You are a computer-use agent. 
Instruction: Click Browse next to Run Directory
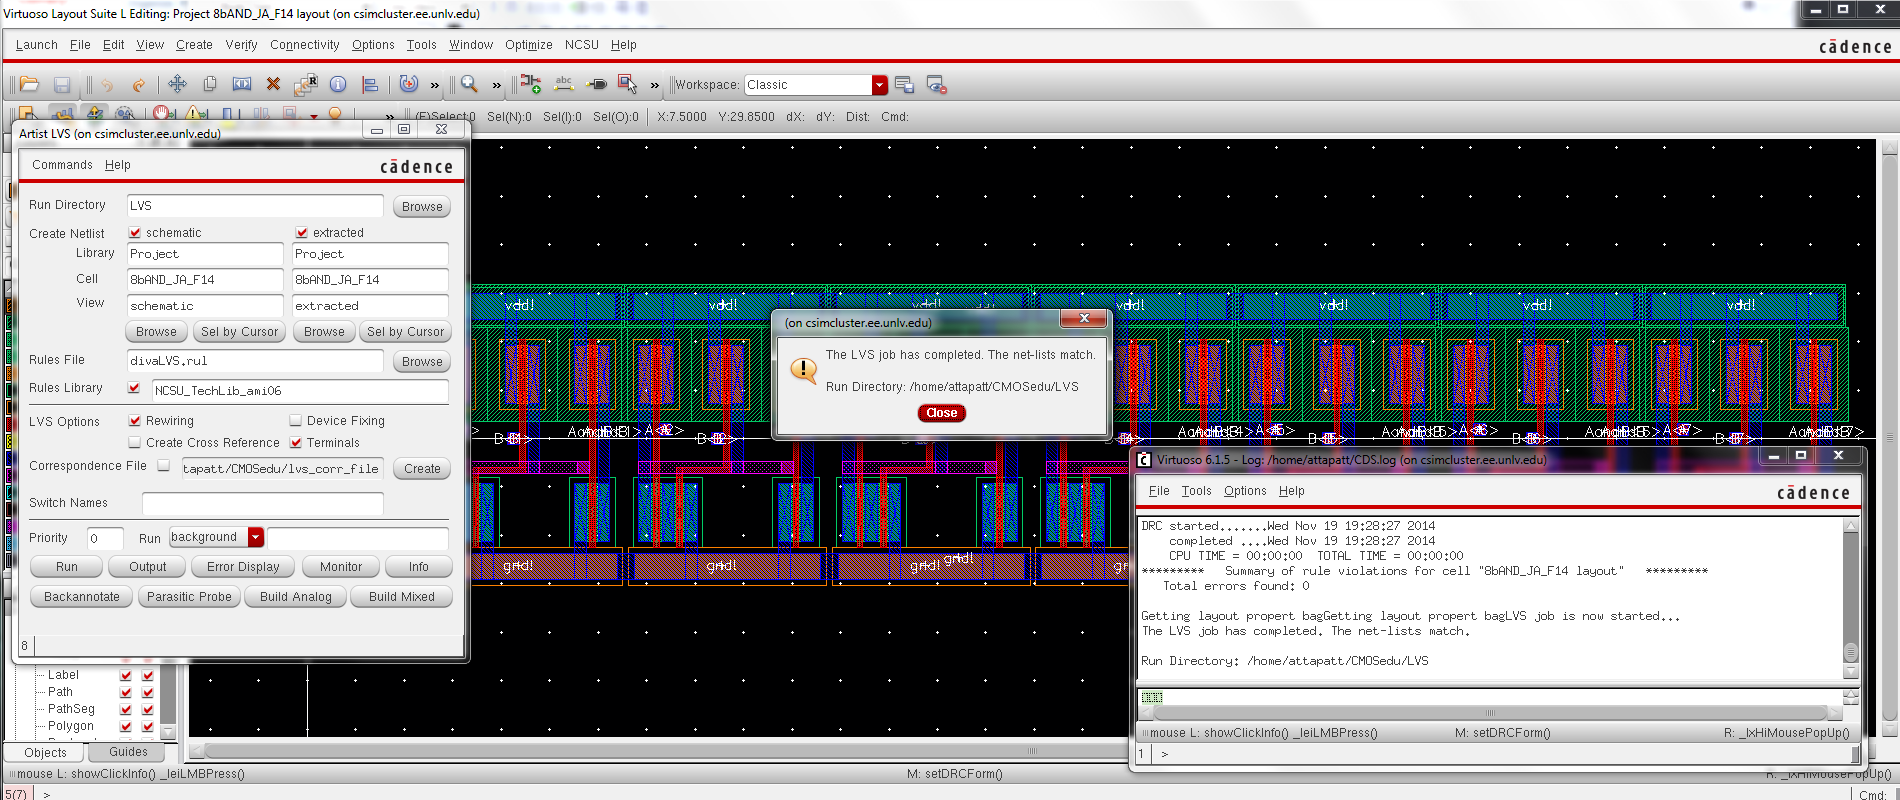[x=422, y=207]
